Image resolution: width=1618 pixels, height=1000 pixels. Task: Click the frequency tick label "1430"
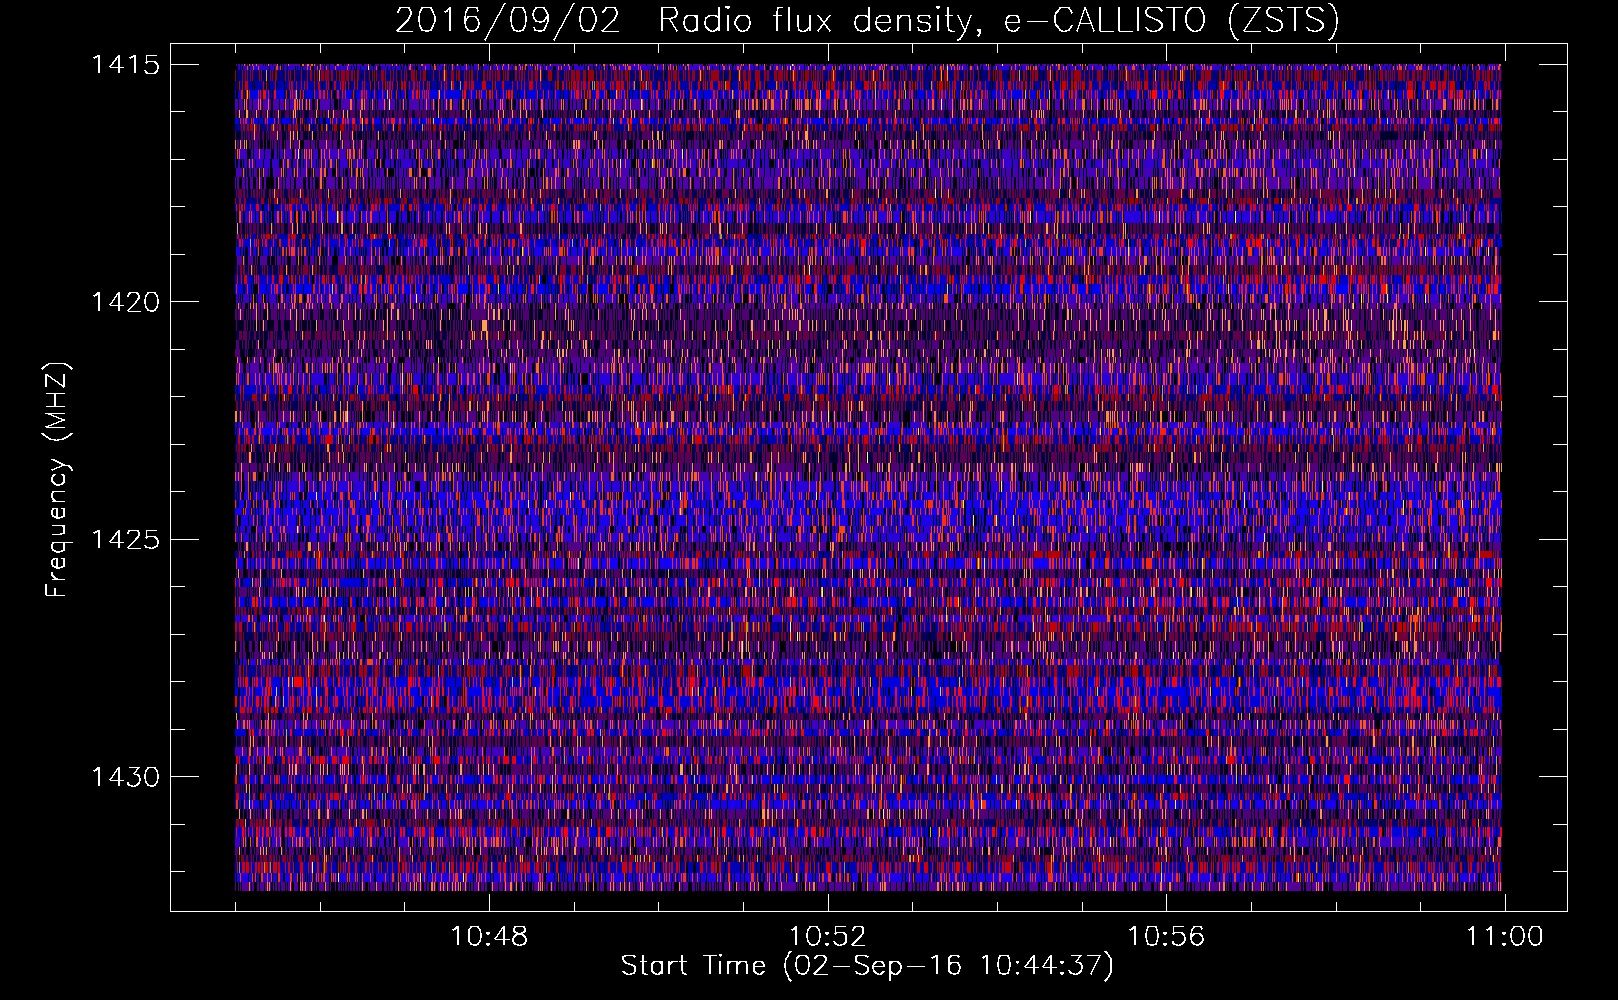[125, 777]
